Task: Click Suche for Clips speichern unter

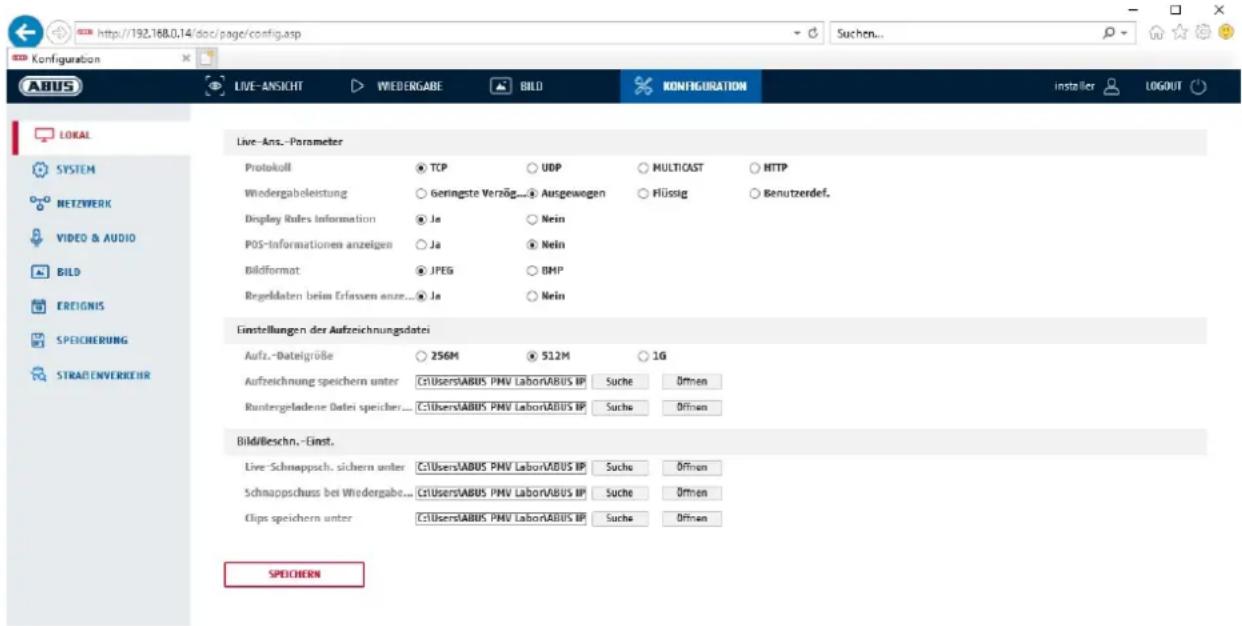Action: point(620,518)
